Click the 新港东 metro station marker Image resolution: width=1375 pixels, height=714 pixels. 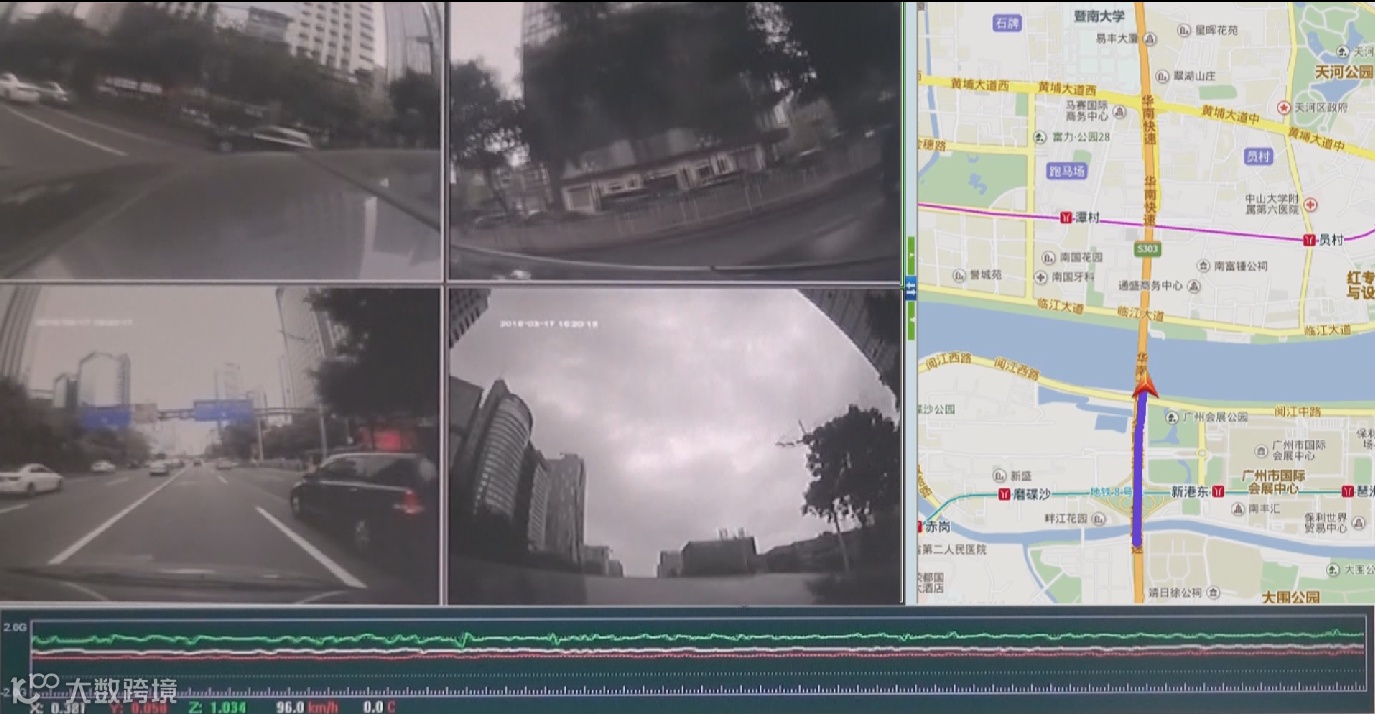[x=1218, y=491]
